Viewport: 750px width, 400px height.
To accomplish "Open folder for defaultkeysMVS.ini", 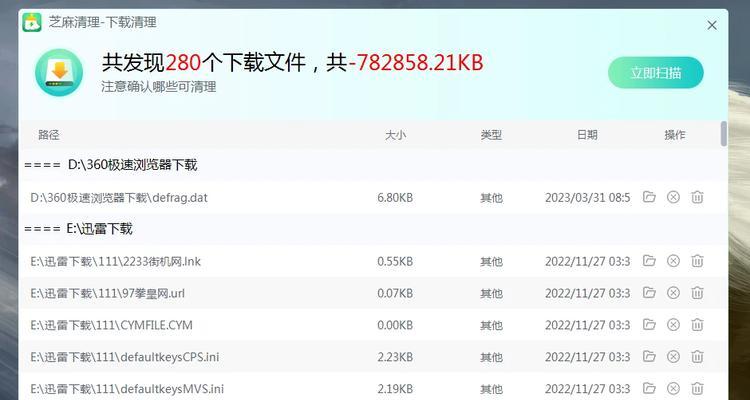I will click(x=649, y=388).
